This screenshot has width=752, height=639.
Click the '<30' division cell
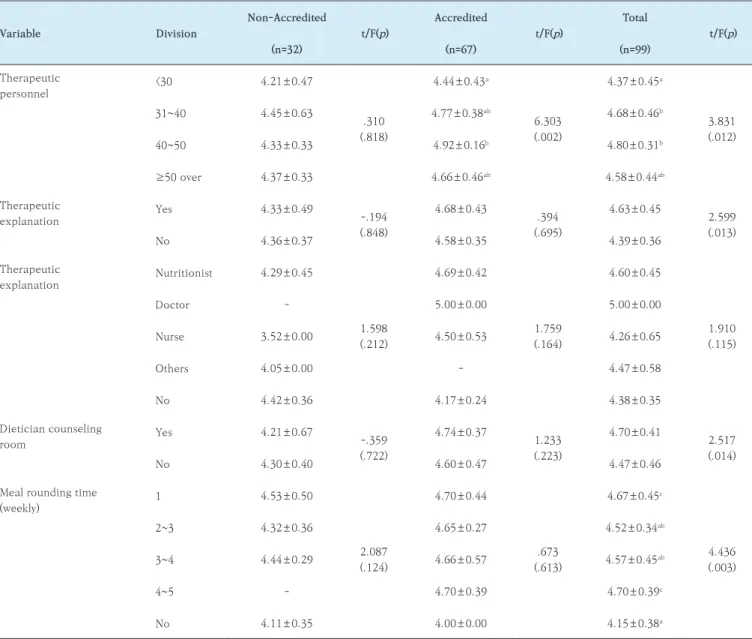coord(164,82)
